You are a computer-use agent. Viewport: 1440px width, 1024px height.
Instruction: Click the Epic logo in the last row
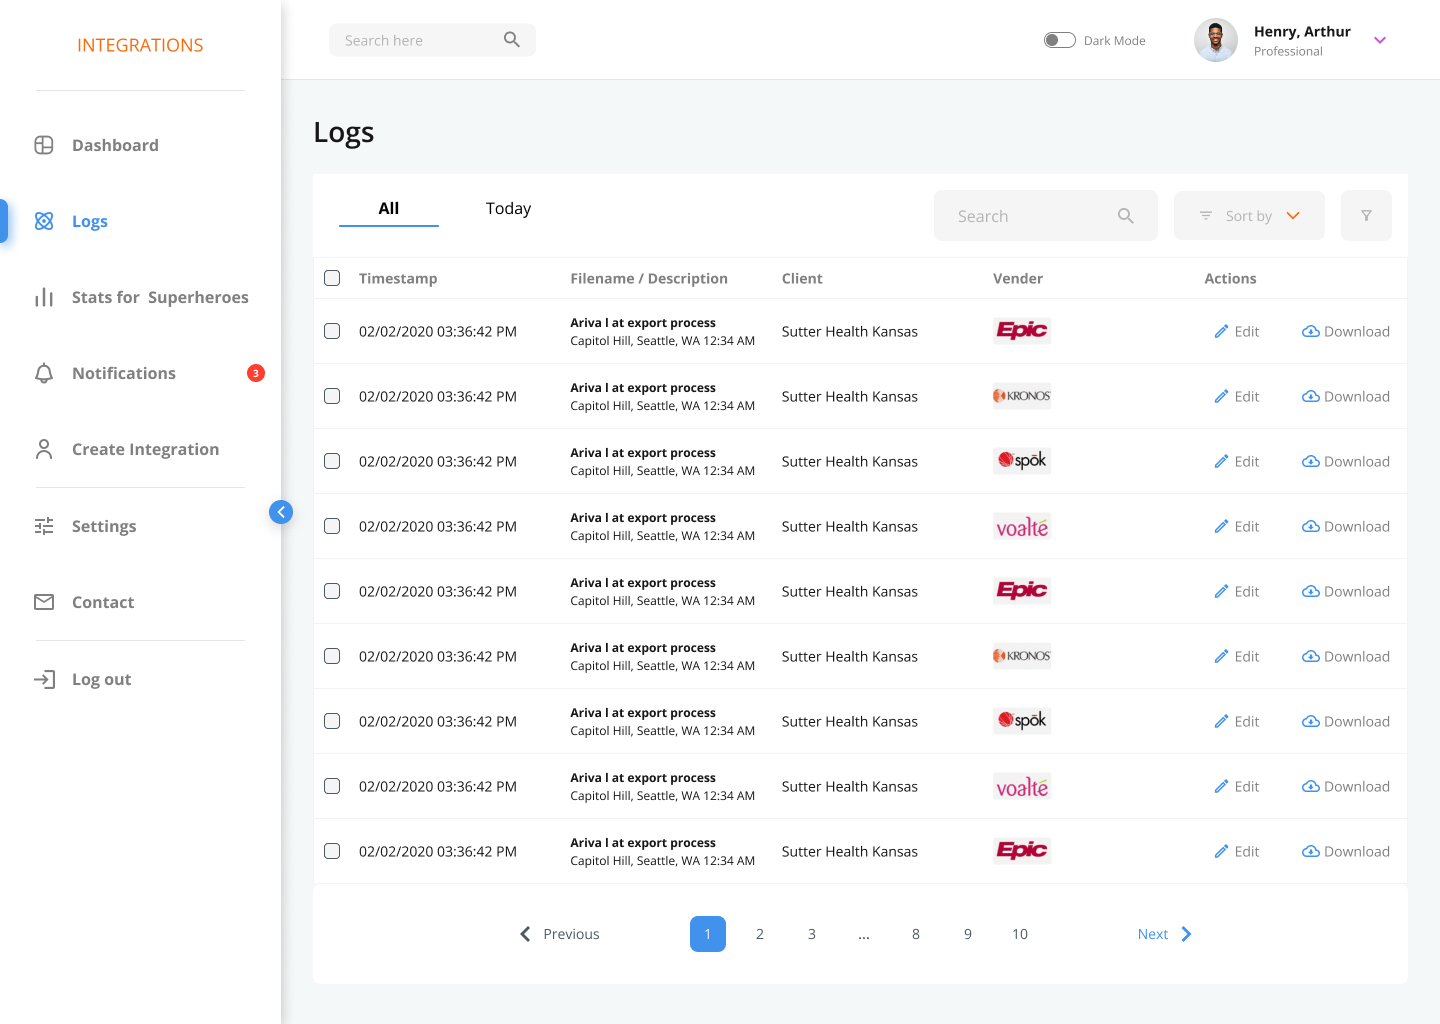pyautogui.click(x=1022, y=851)
